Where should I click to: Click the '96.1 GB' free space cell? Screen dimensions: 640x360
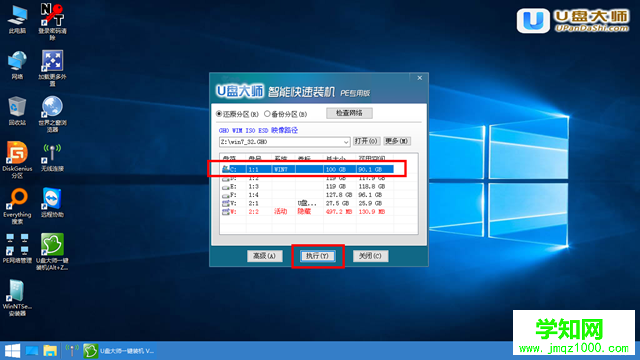tap(370, 195)
